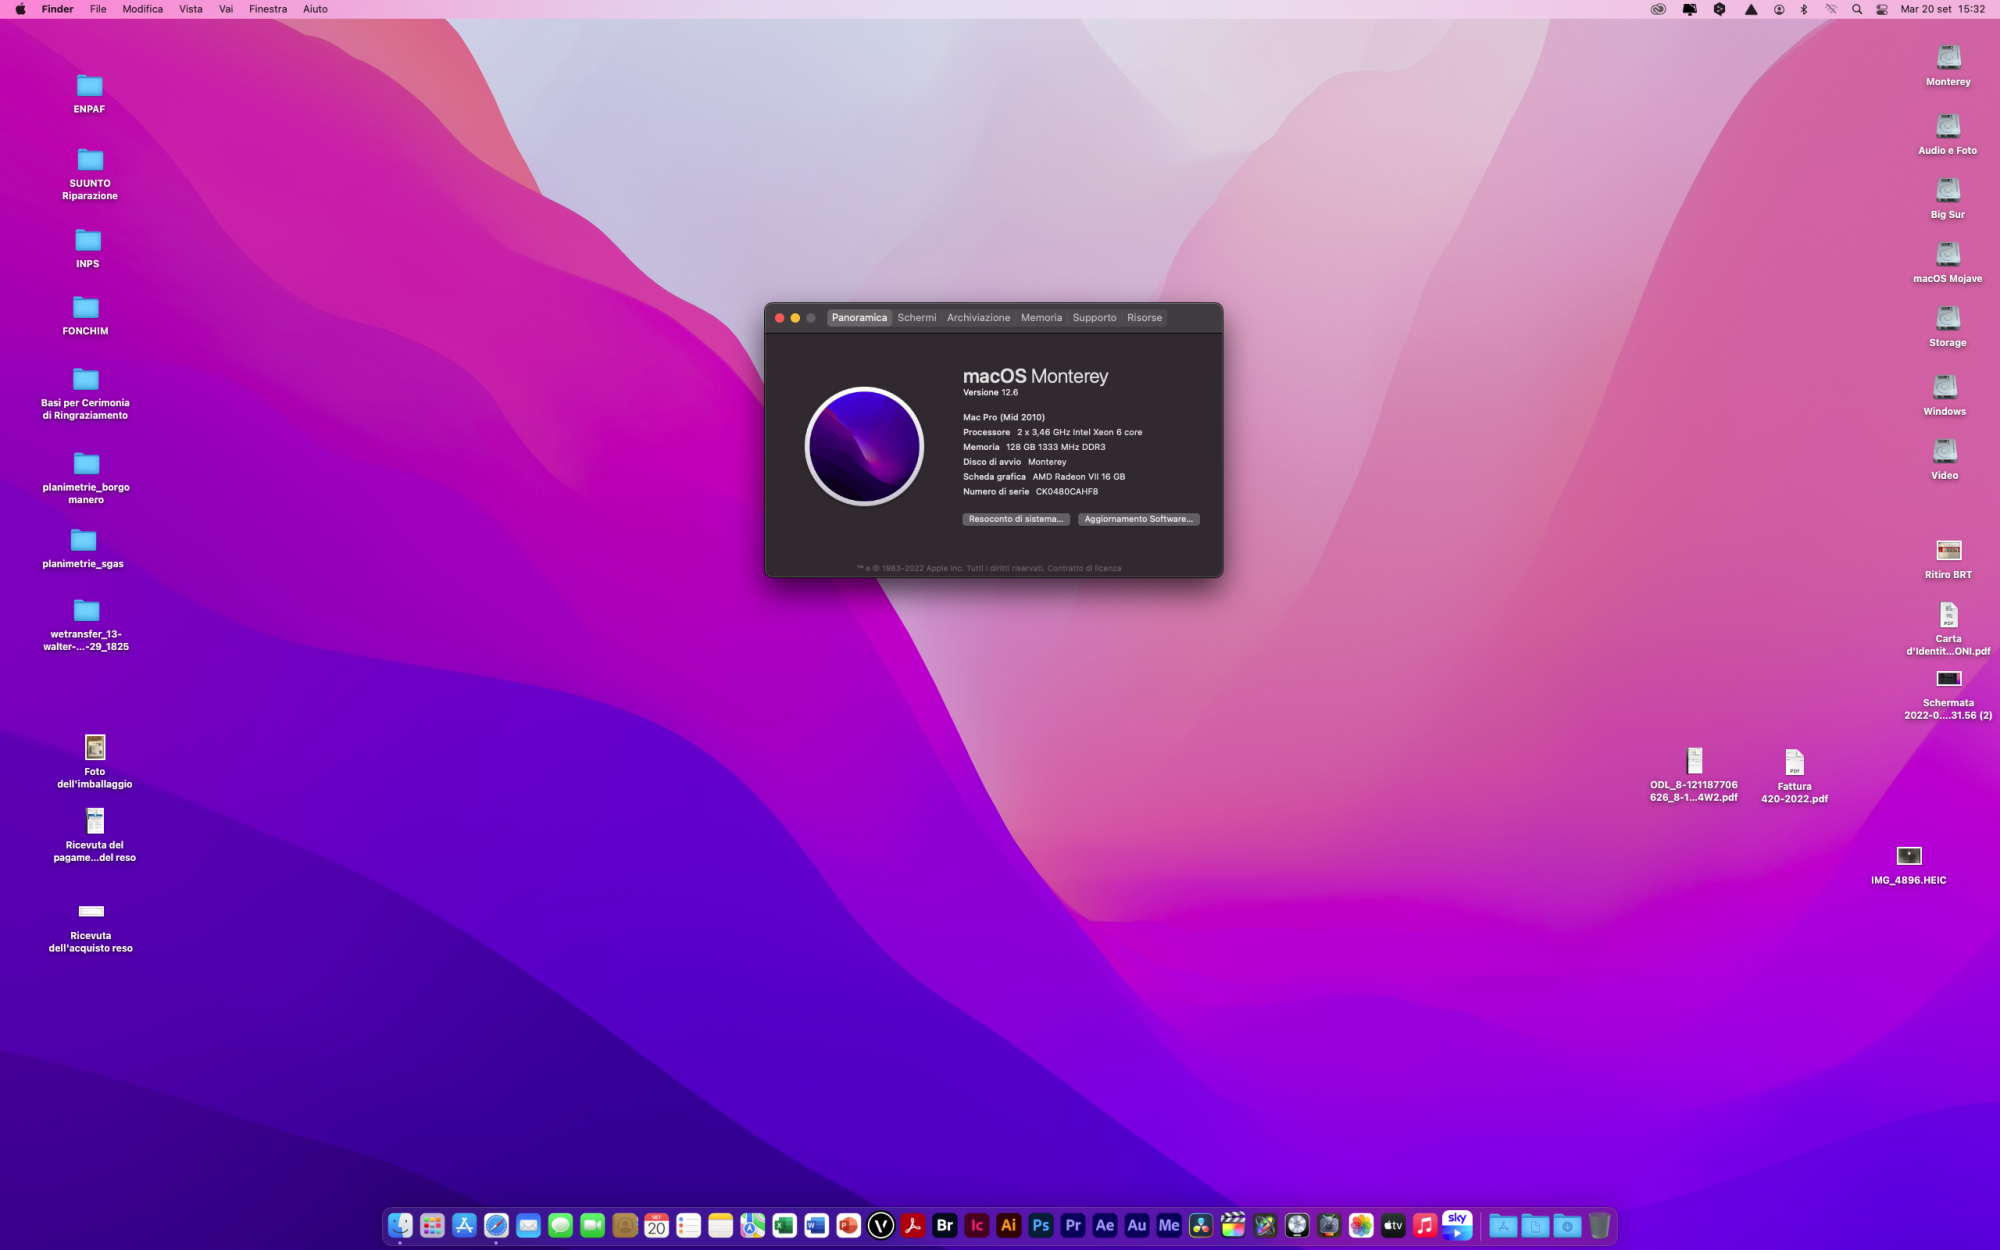Select the Memoria tab

pos(1041,318)
